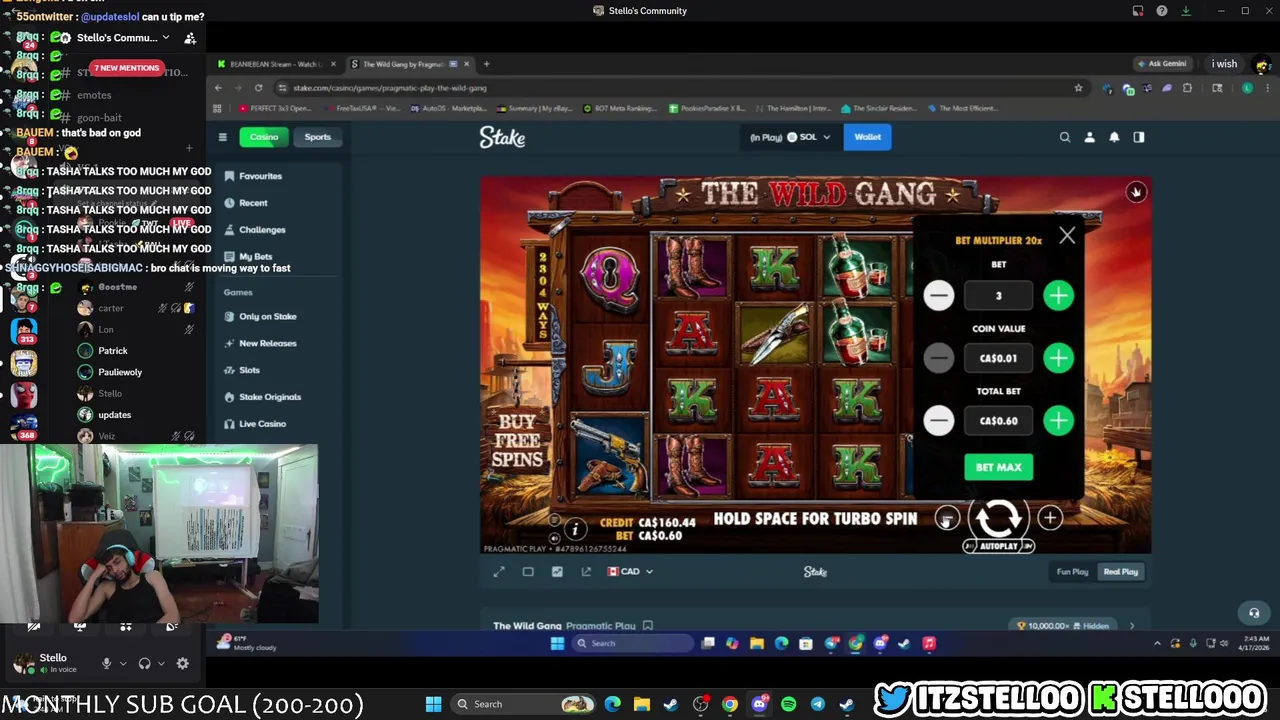
Task: Click the spin button in the slot game
Action: 998,517
